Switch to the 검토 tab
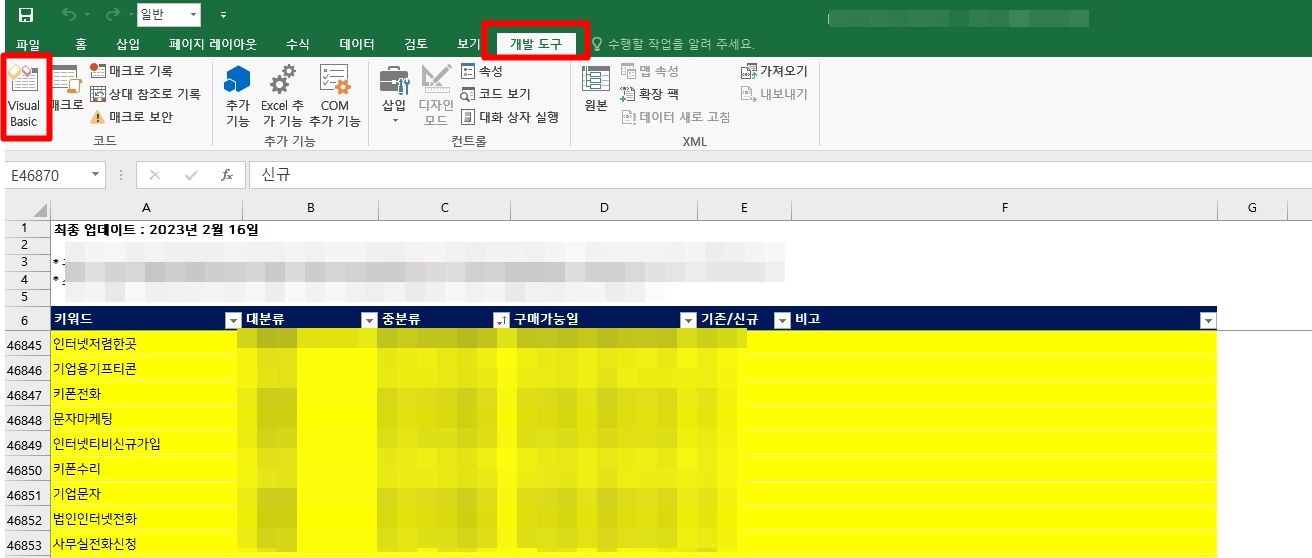 416,44
